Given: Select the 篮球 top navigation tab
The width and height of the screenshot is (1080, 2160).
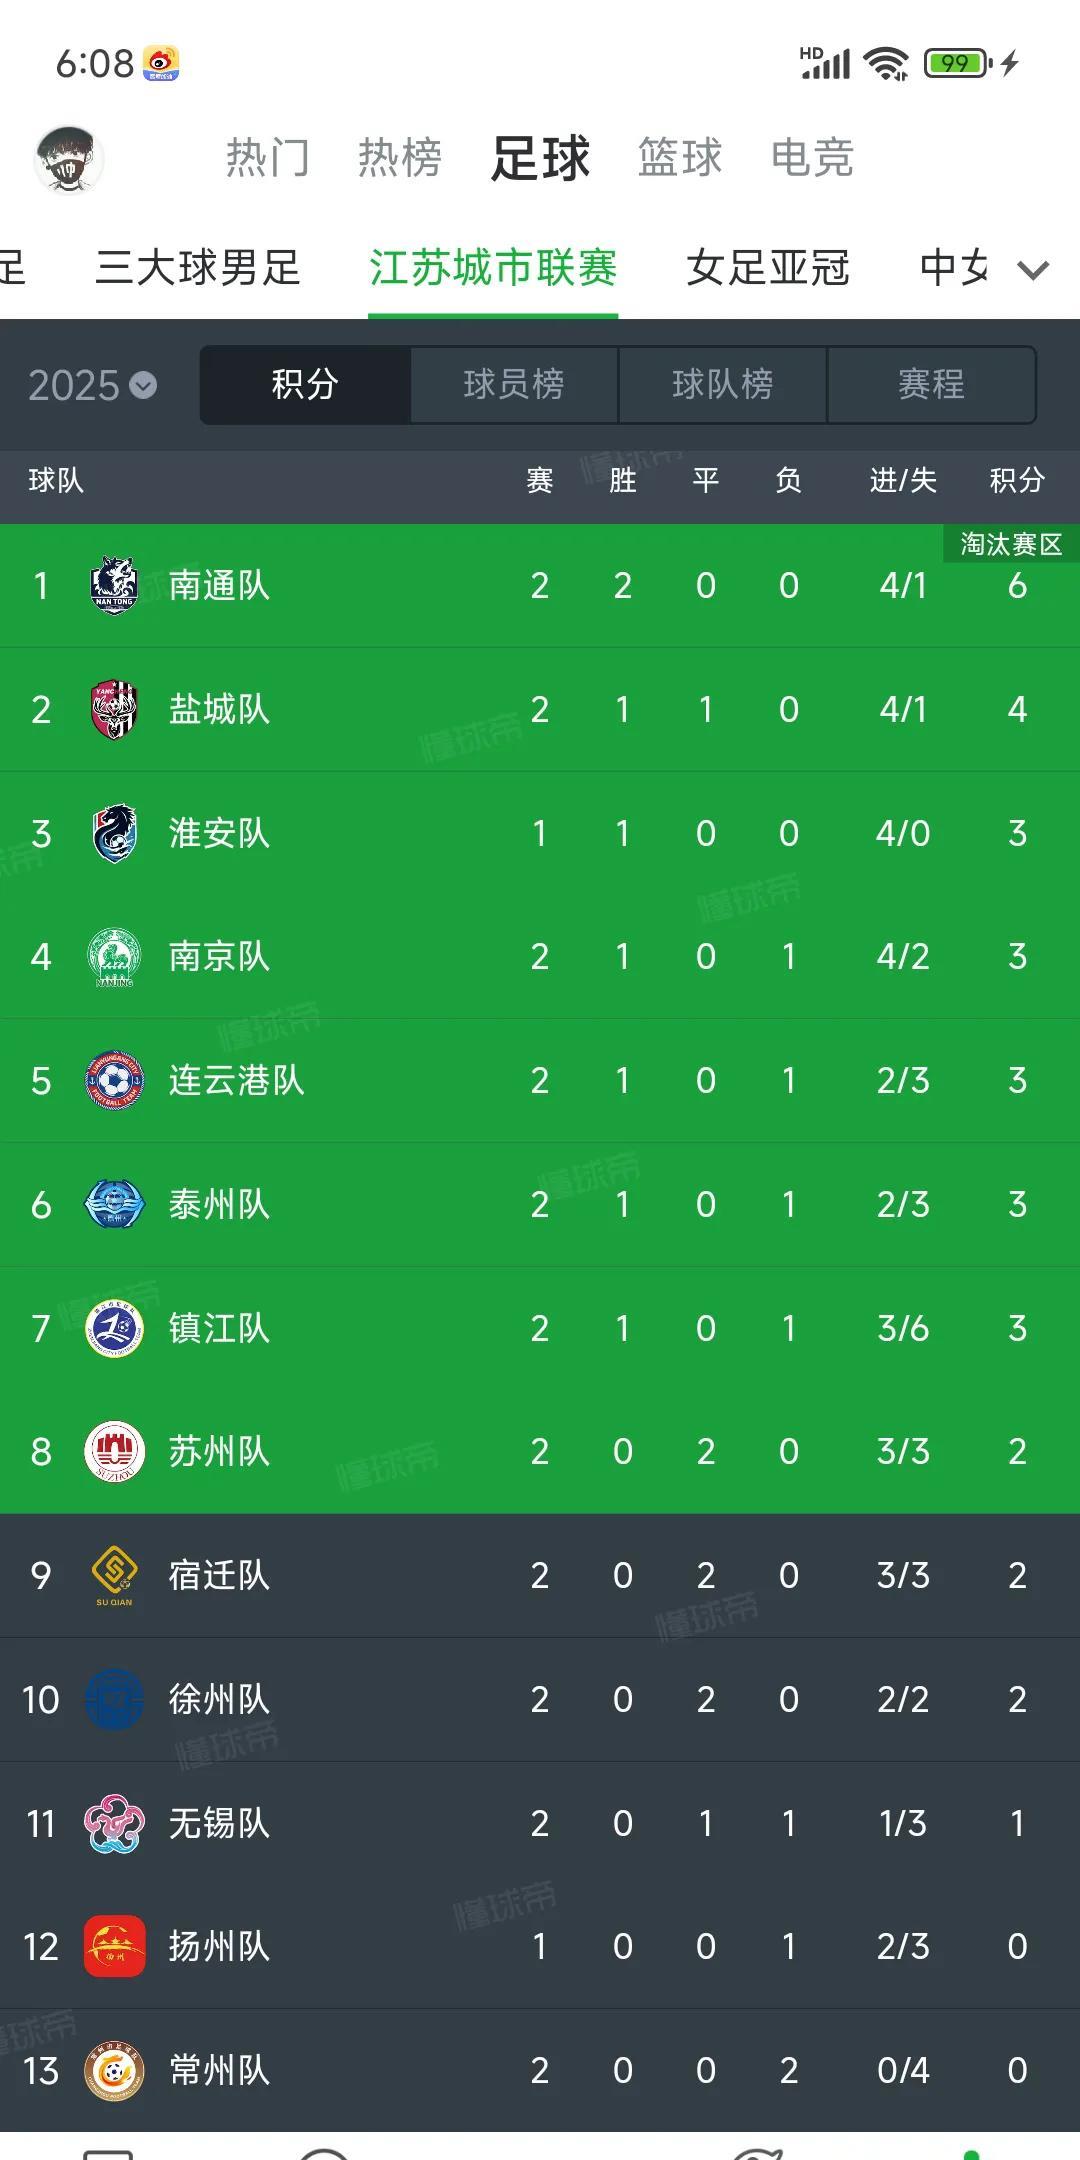Looking at the screenshot, I should [680, 158].
